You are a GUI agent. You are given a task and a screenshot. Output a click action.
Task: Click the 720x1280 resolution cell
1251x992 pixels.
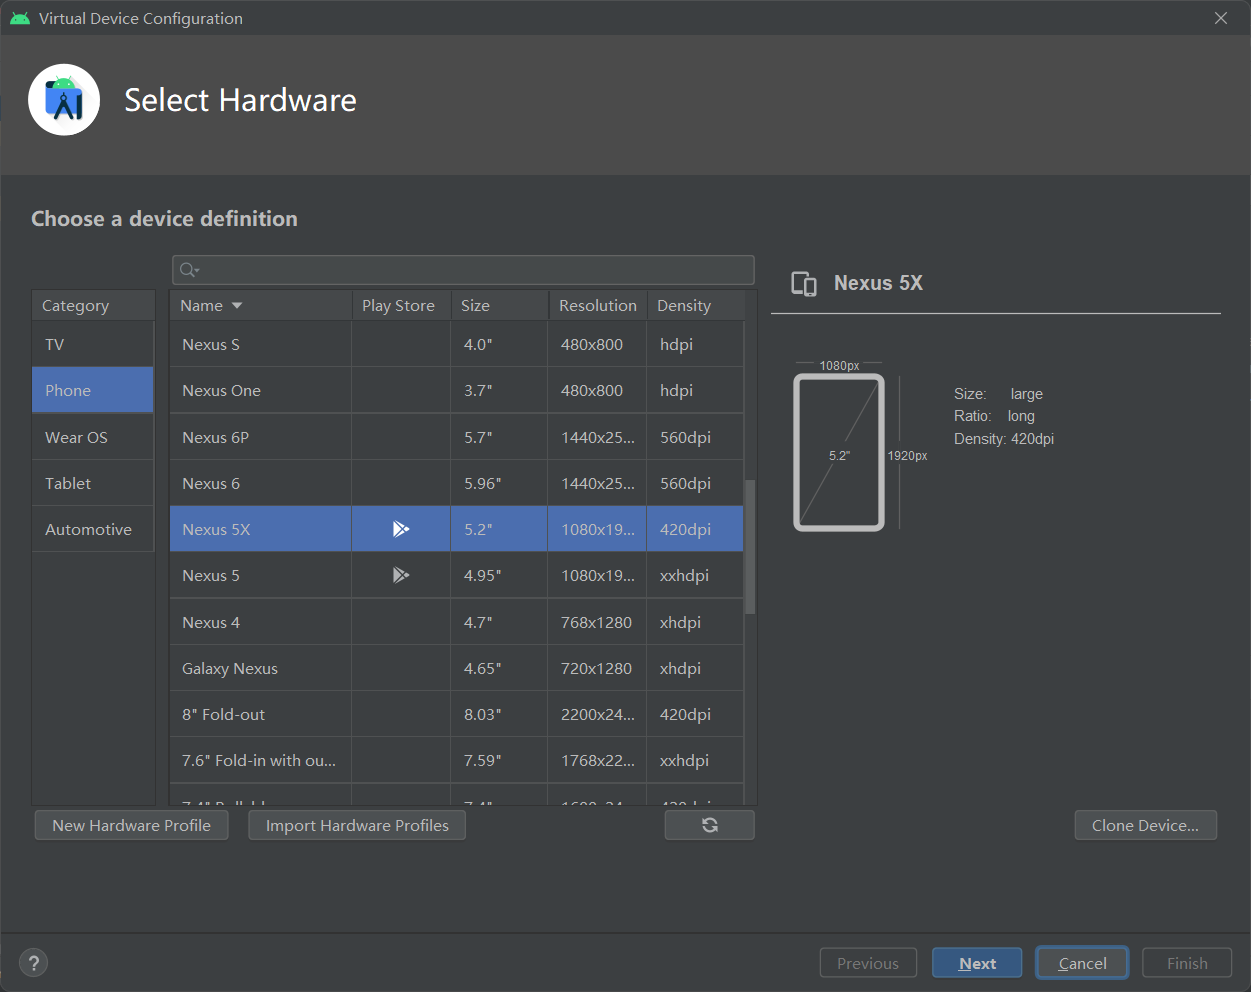pyautogui.click(x=597, y=668)
